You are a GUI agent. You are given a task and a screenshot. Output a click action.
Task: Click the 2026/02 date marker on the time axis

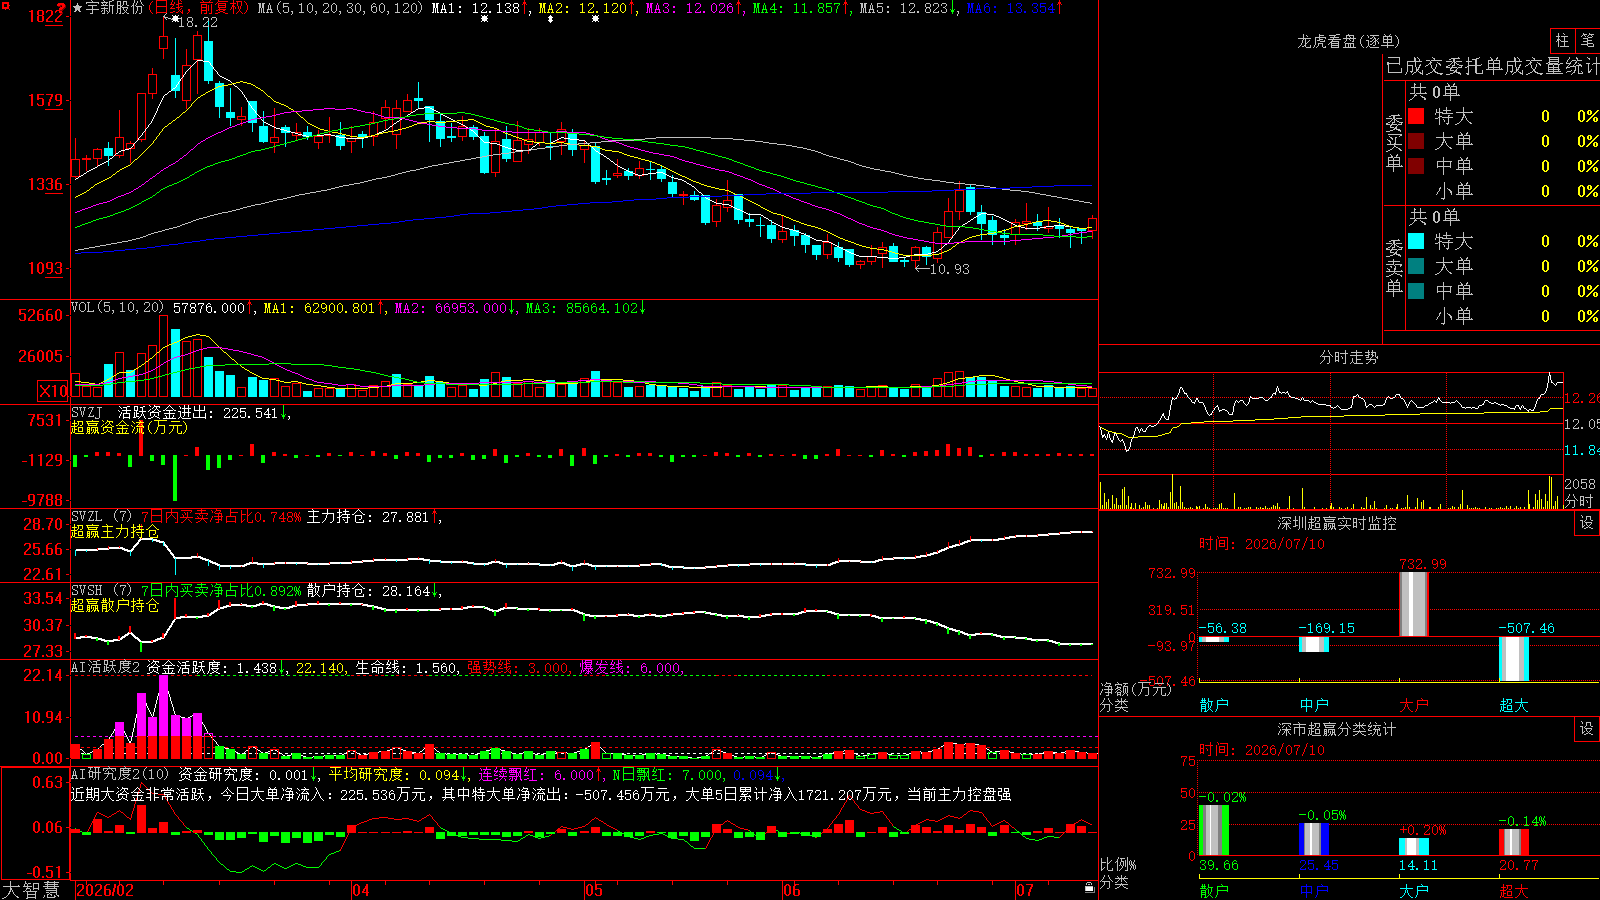[x=105, y=890]
